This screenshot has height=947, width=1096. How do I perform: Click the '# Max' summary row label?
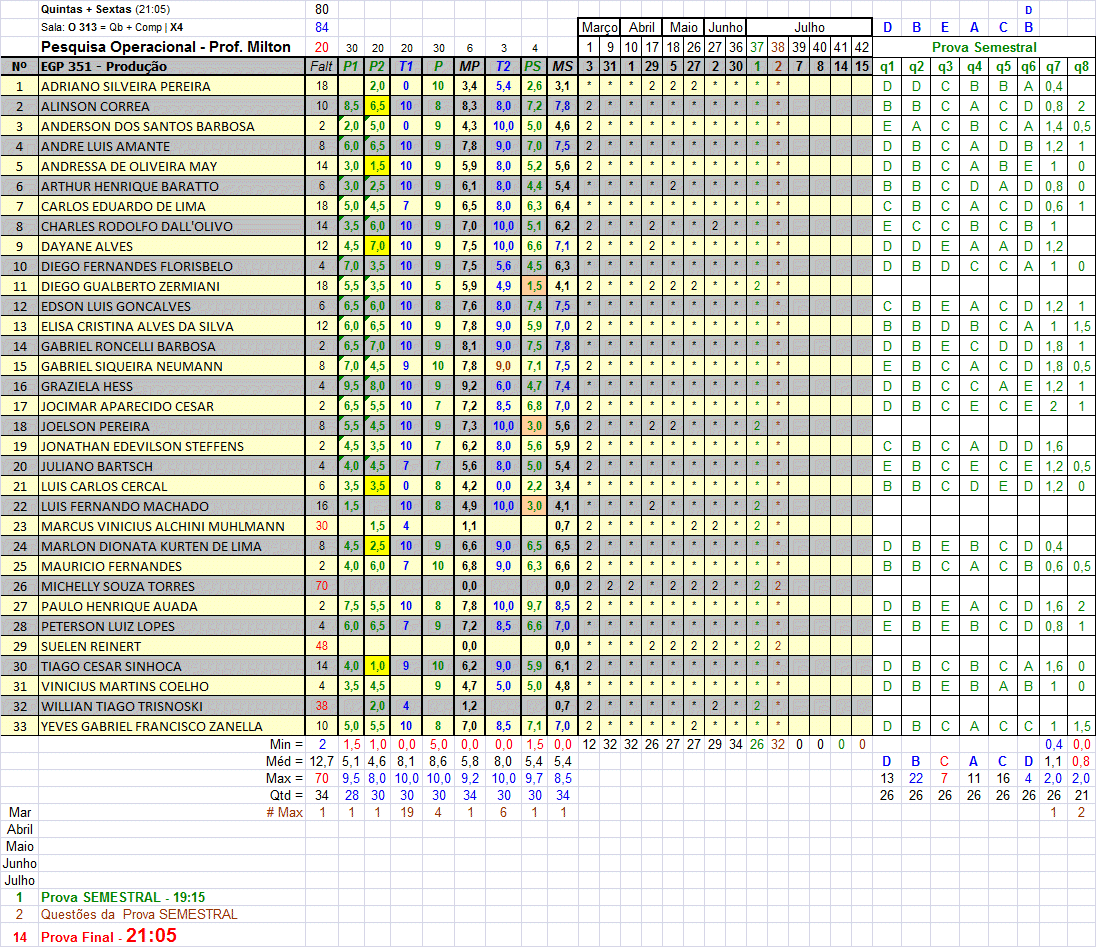[x=284, y=812]
